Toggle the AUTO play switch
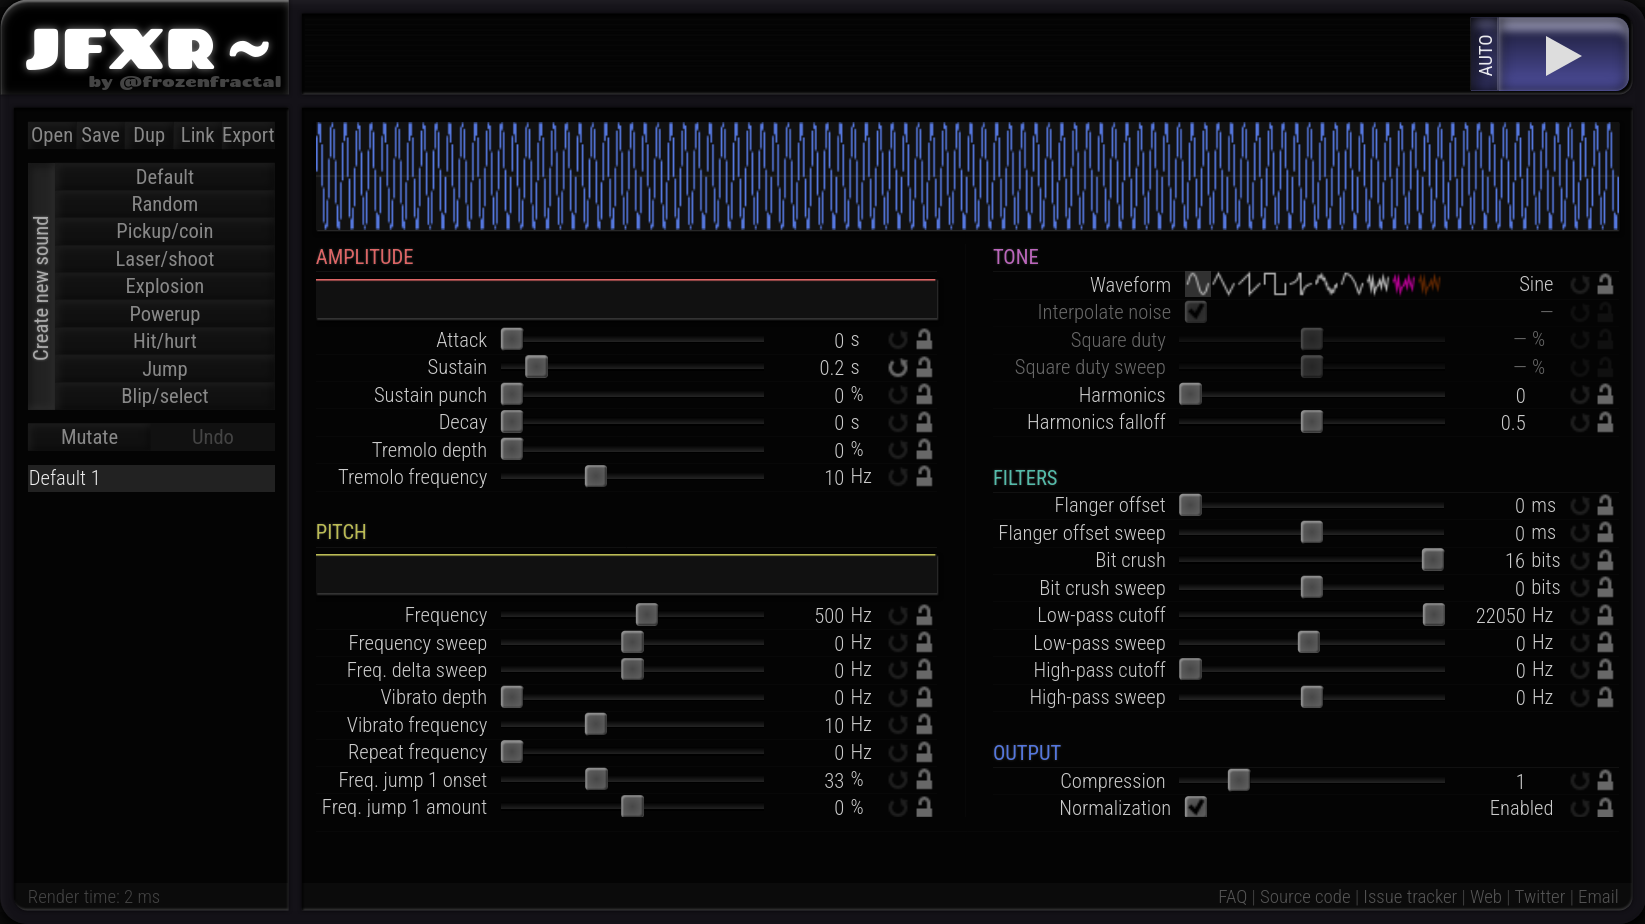The height and width of the screenshot is (924, 1645). [x=1485, y=55]
